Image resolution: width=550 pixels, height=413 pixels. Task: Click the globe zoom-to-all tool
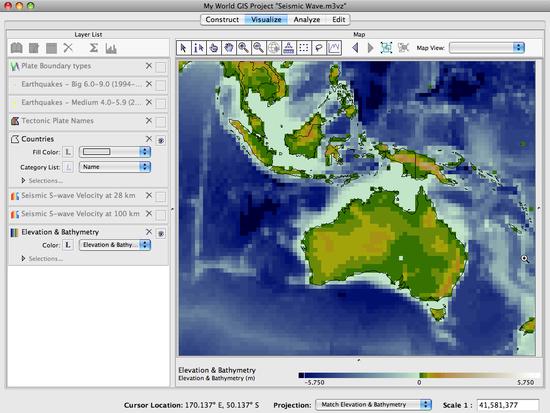click(x=274, y=48)
